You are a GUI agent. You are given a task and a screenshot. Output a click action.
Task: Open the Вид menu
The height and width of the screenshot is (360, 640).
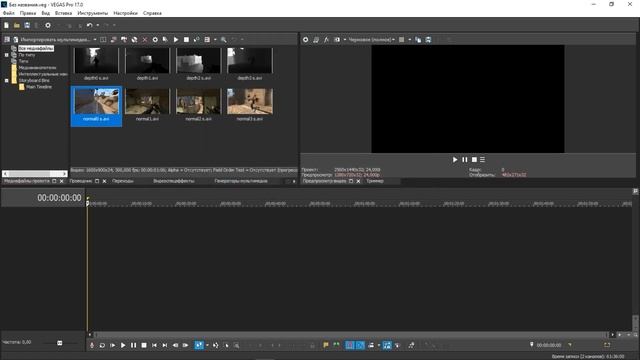coord(46,13)
